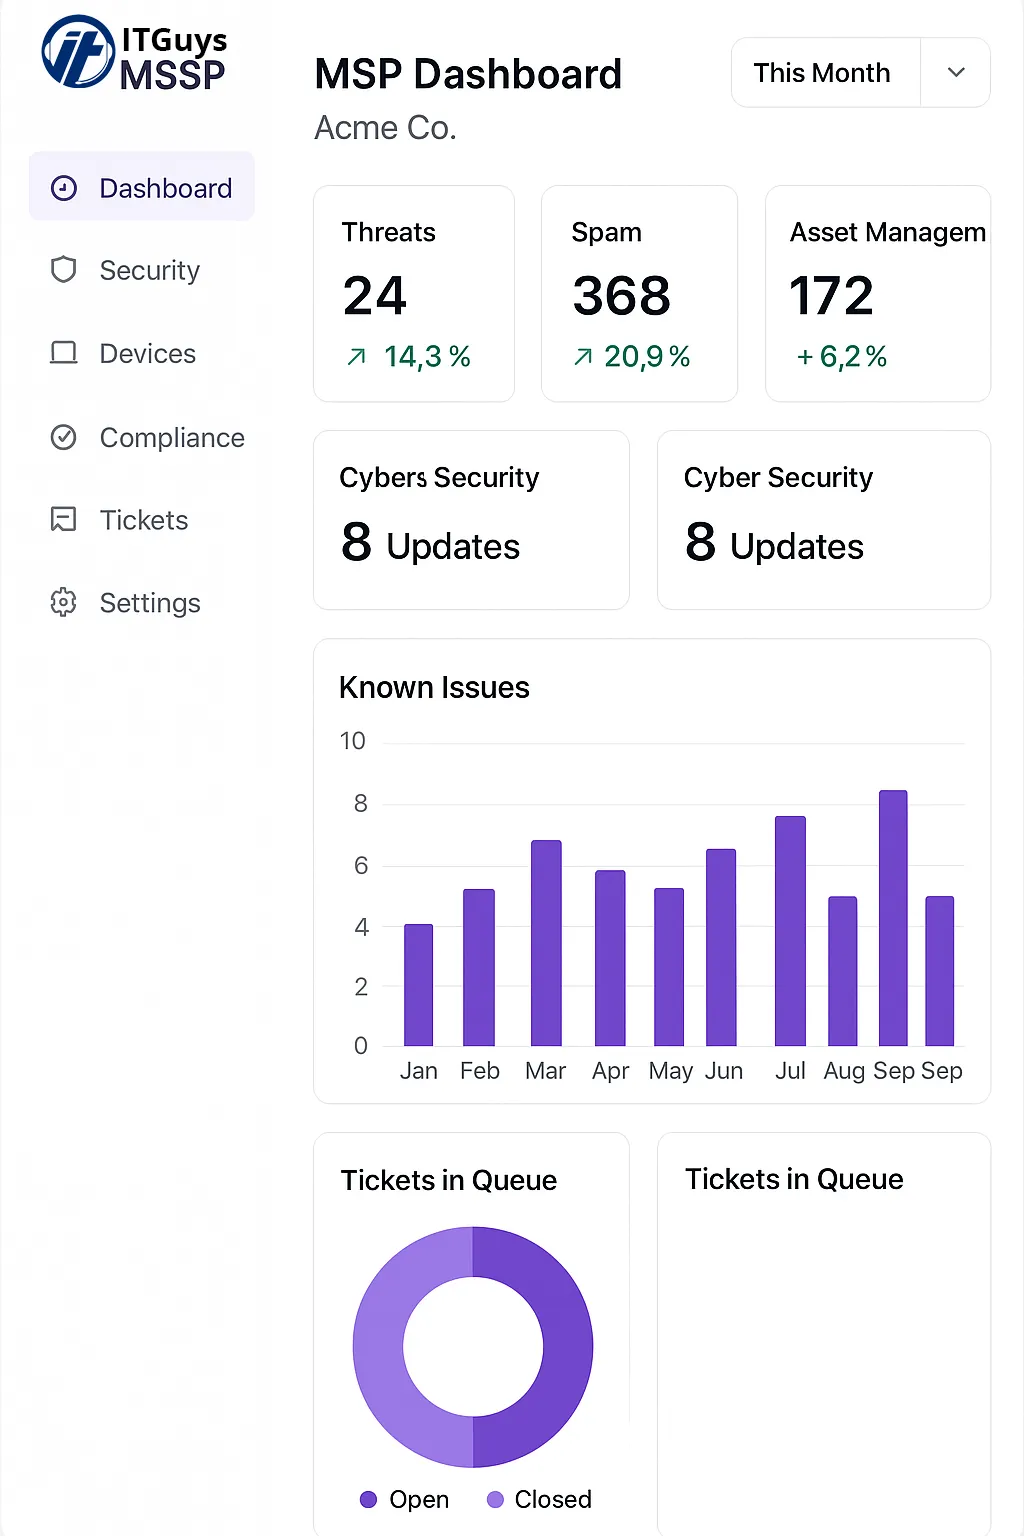Screen dimensions: 1024x1536
Task: Click the Apr bar in Known Issues
Action: 610,958
